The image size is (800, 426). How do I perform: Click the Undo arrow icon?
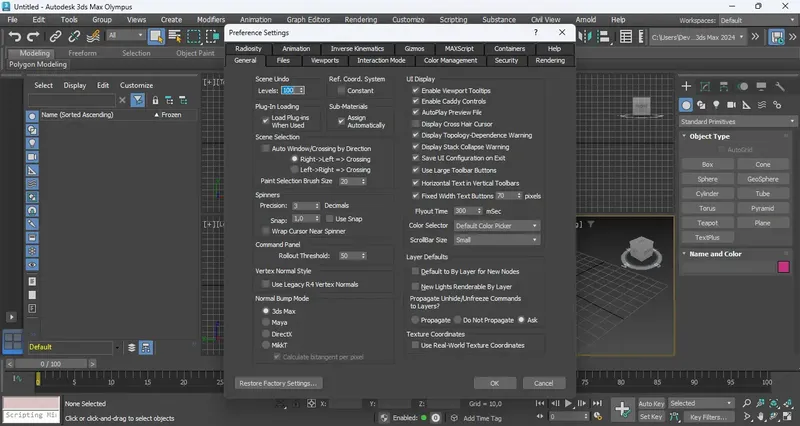[x=14, y=36]
